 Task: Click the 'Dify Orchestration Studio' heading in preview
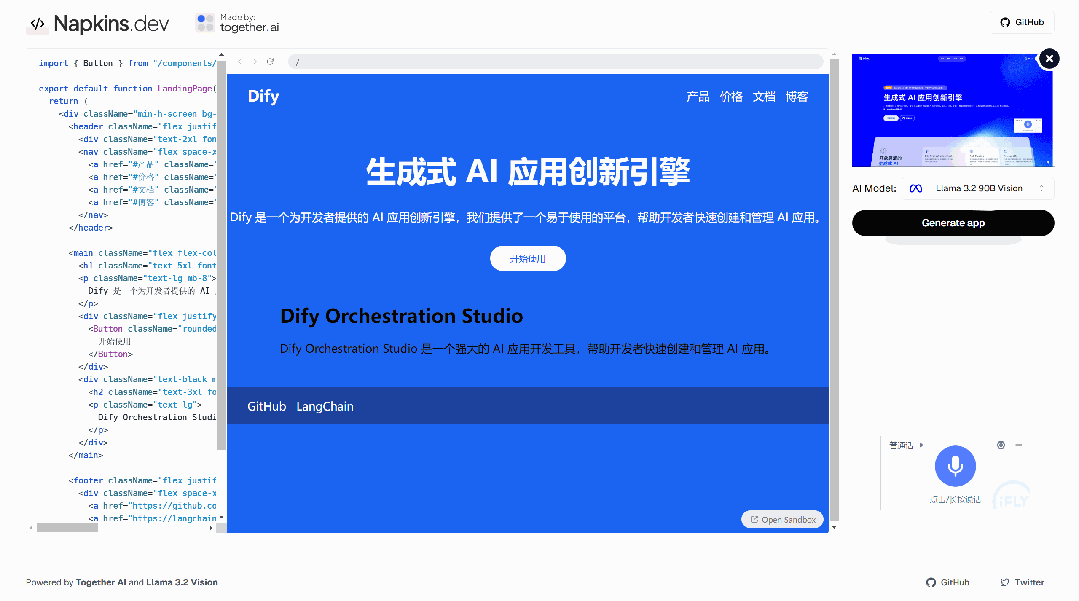click(x=401, y=316)
